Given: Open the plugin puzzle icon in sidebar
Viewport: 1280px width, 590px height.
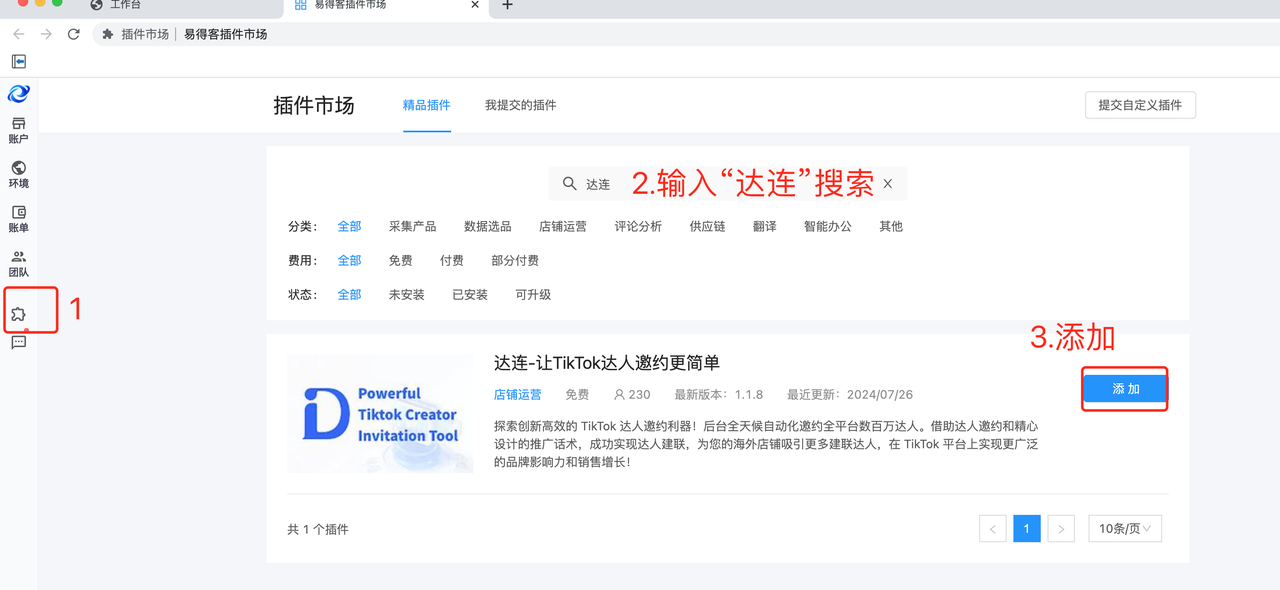Looking at the screenshot, I should pos(19,314).
